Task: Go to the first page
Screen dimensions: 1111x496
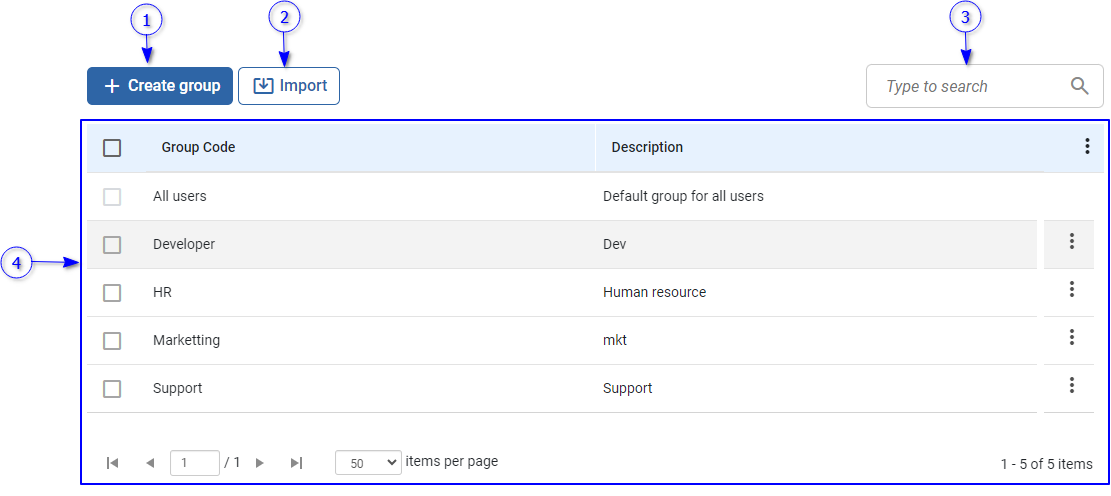Action: pyautogui.click(x=113, y=463)
